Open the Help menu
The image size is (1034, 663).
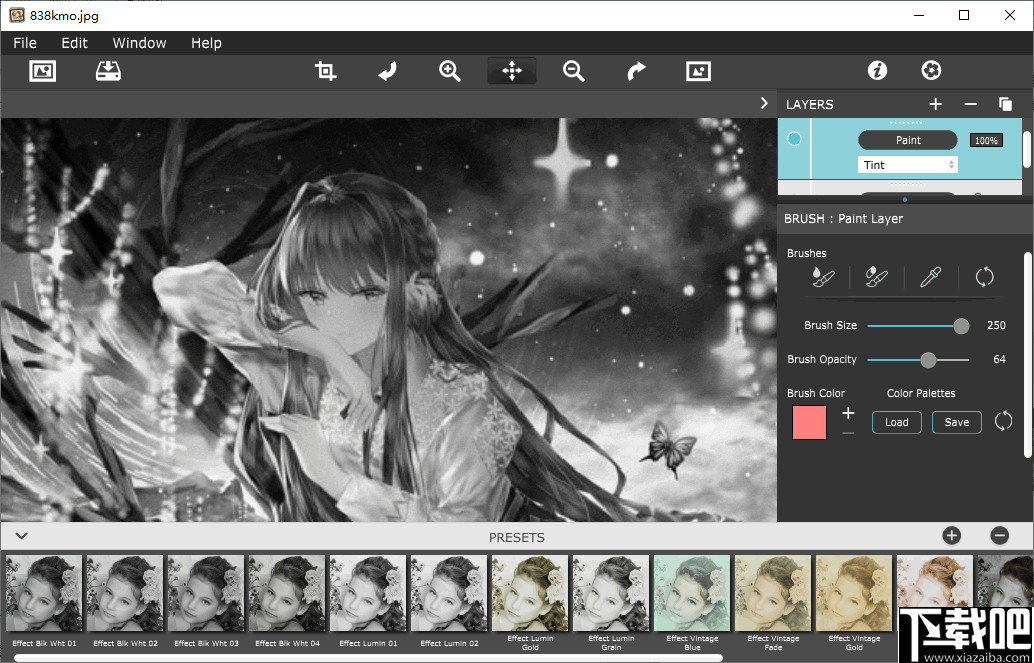[206, 43]
